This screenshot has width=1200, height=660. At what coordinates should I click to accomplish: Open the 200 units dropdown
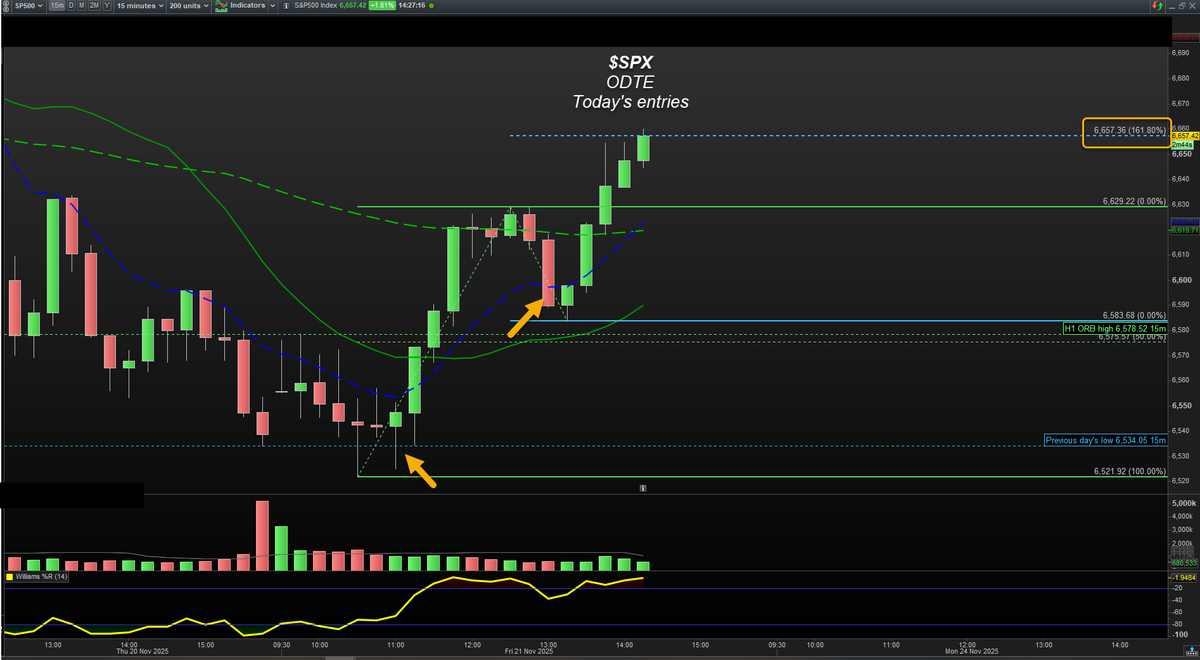coord(187,6)
